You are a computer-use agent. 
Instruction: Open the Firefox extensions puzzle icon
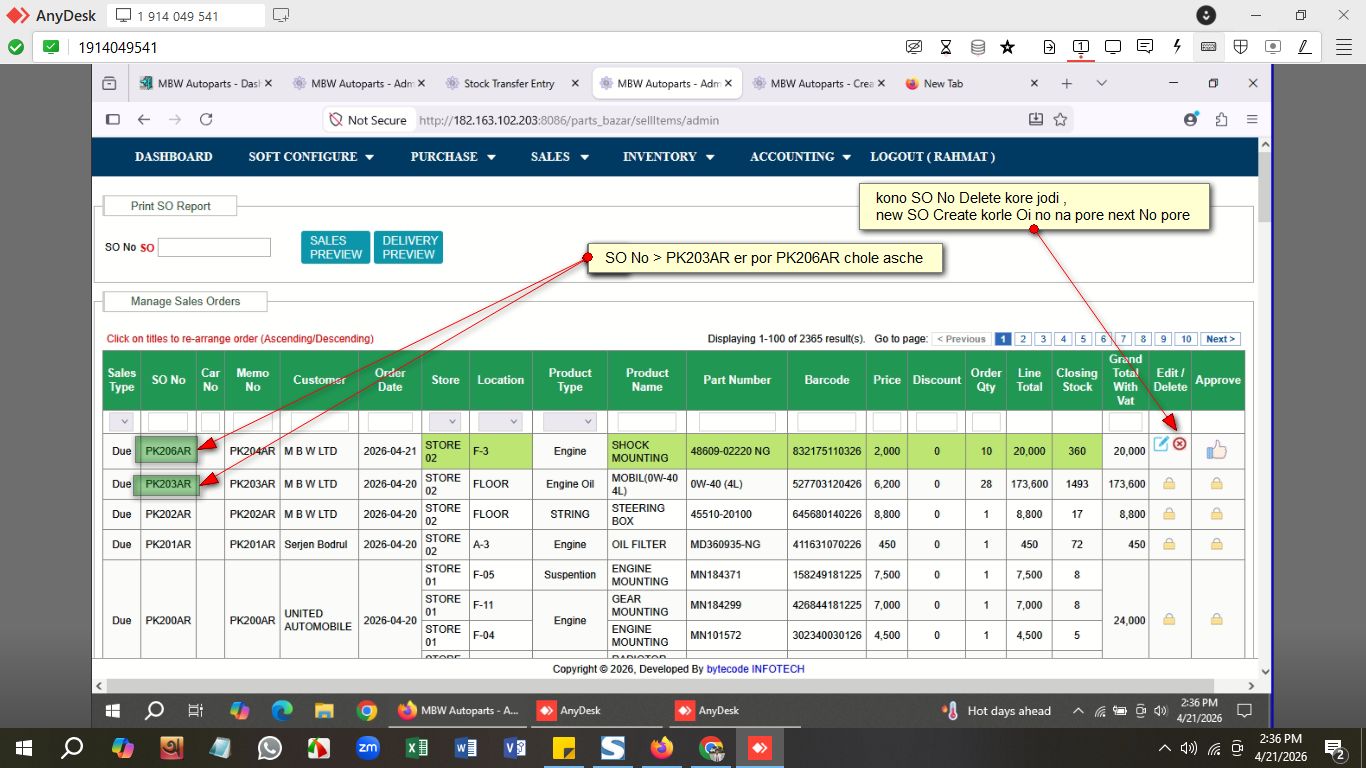[1221, 120]
